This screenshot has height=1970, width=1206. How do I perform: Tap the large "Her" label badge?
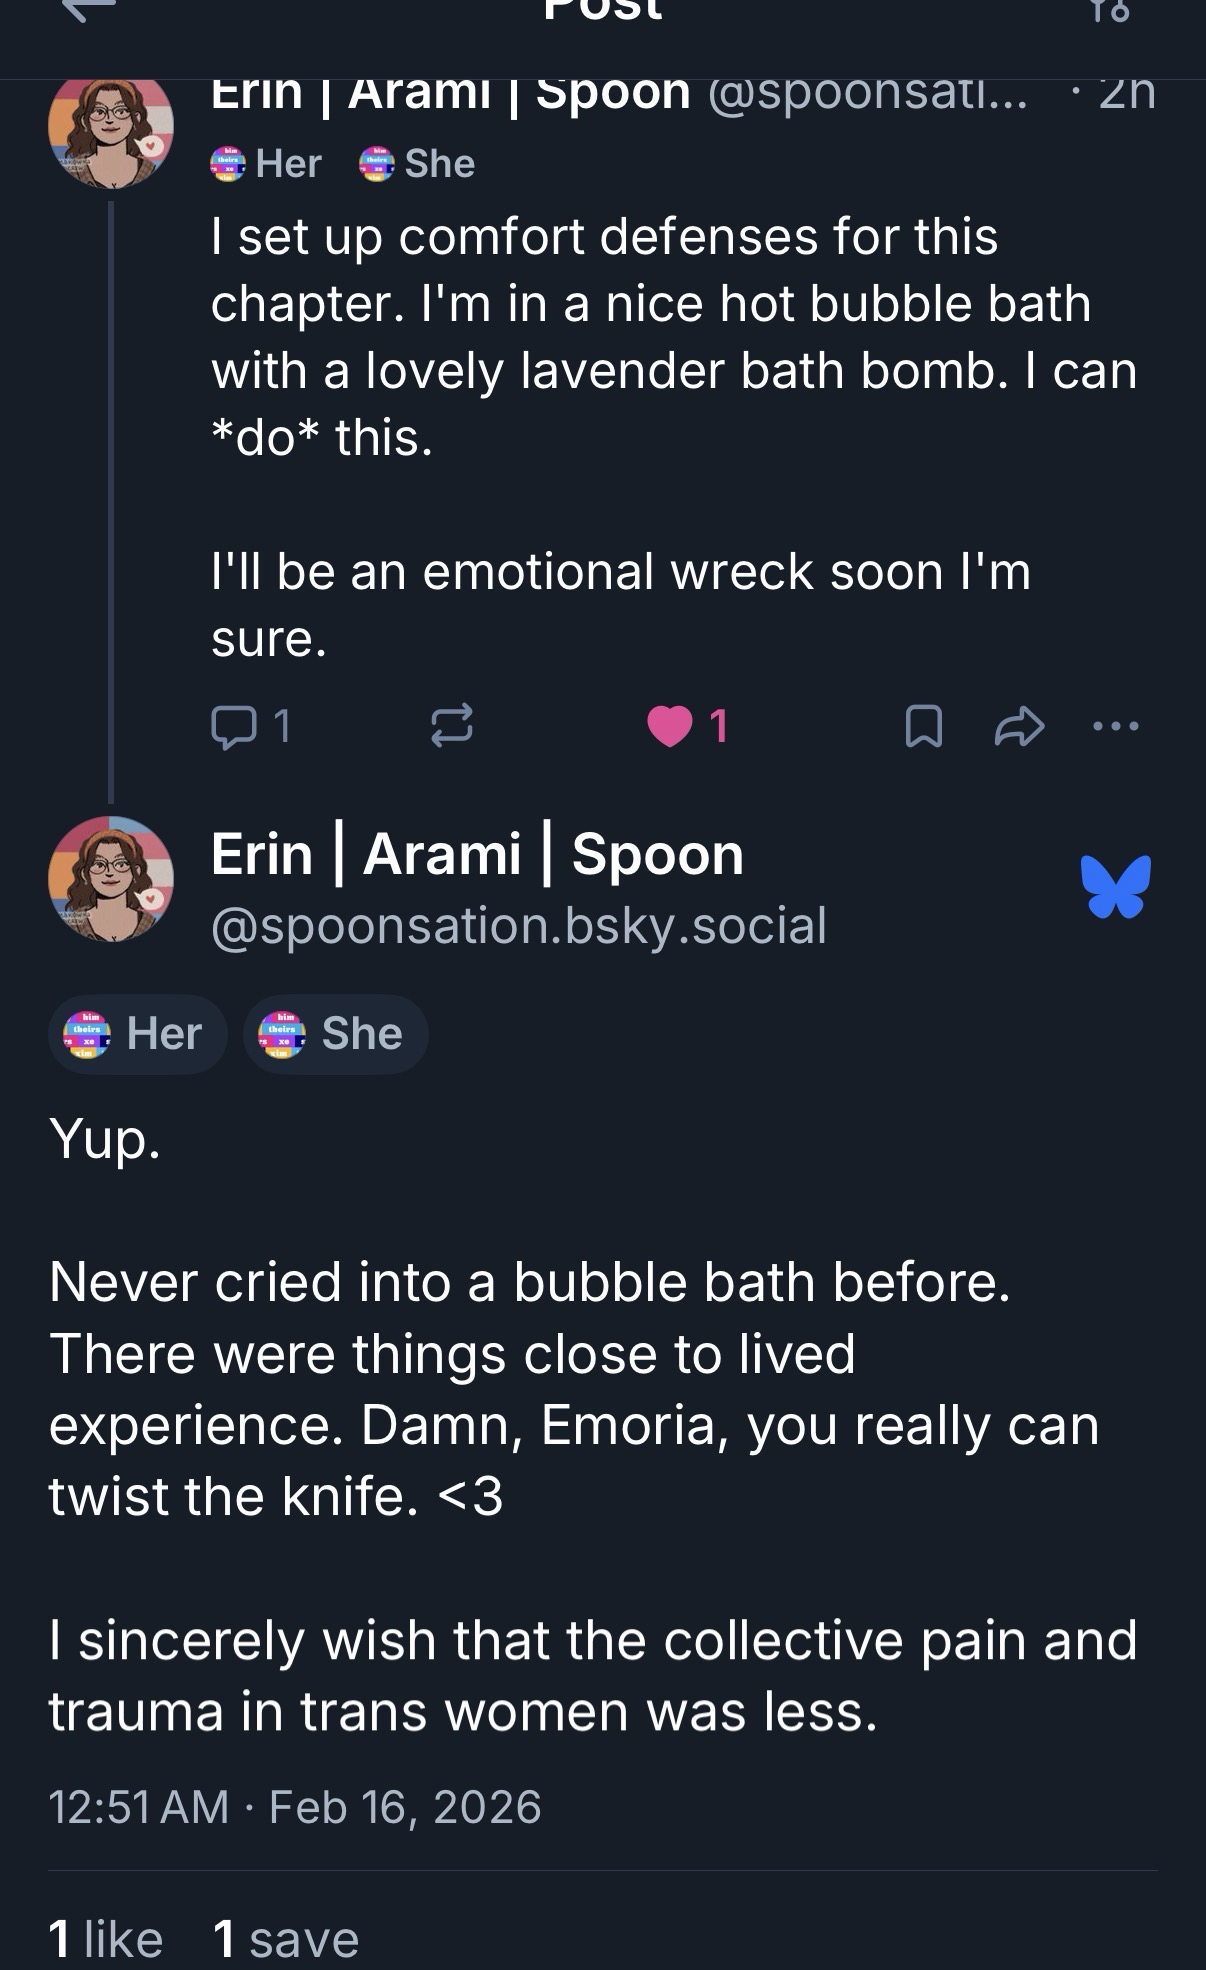(x=138, y=1034)
